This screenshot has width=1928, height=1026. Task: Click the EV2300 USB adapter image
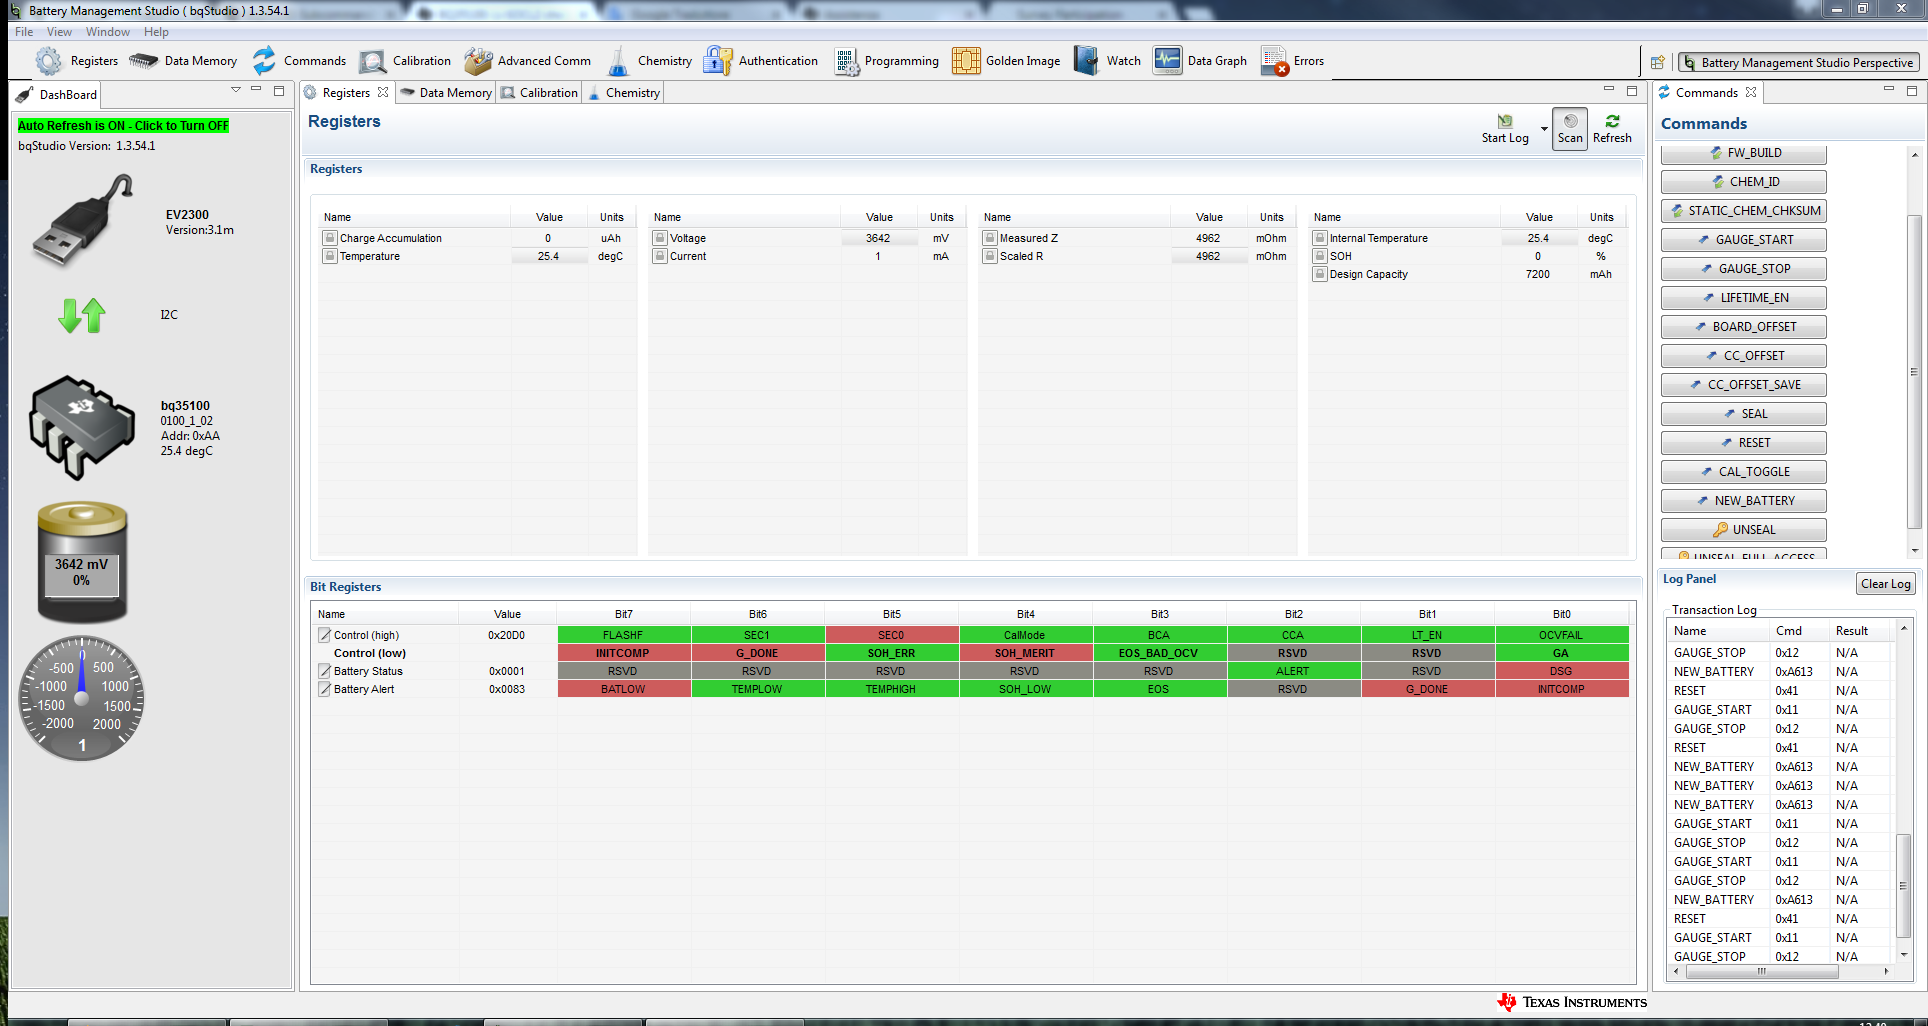[x=82, y=221]
